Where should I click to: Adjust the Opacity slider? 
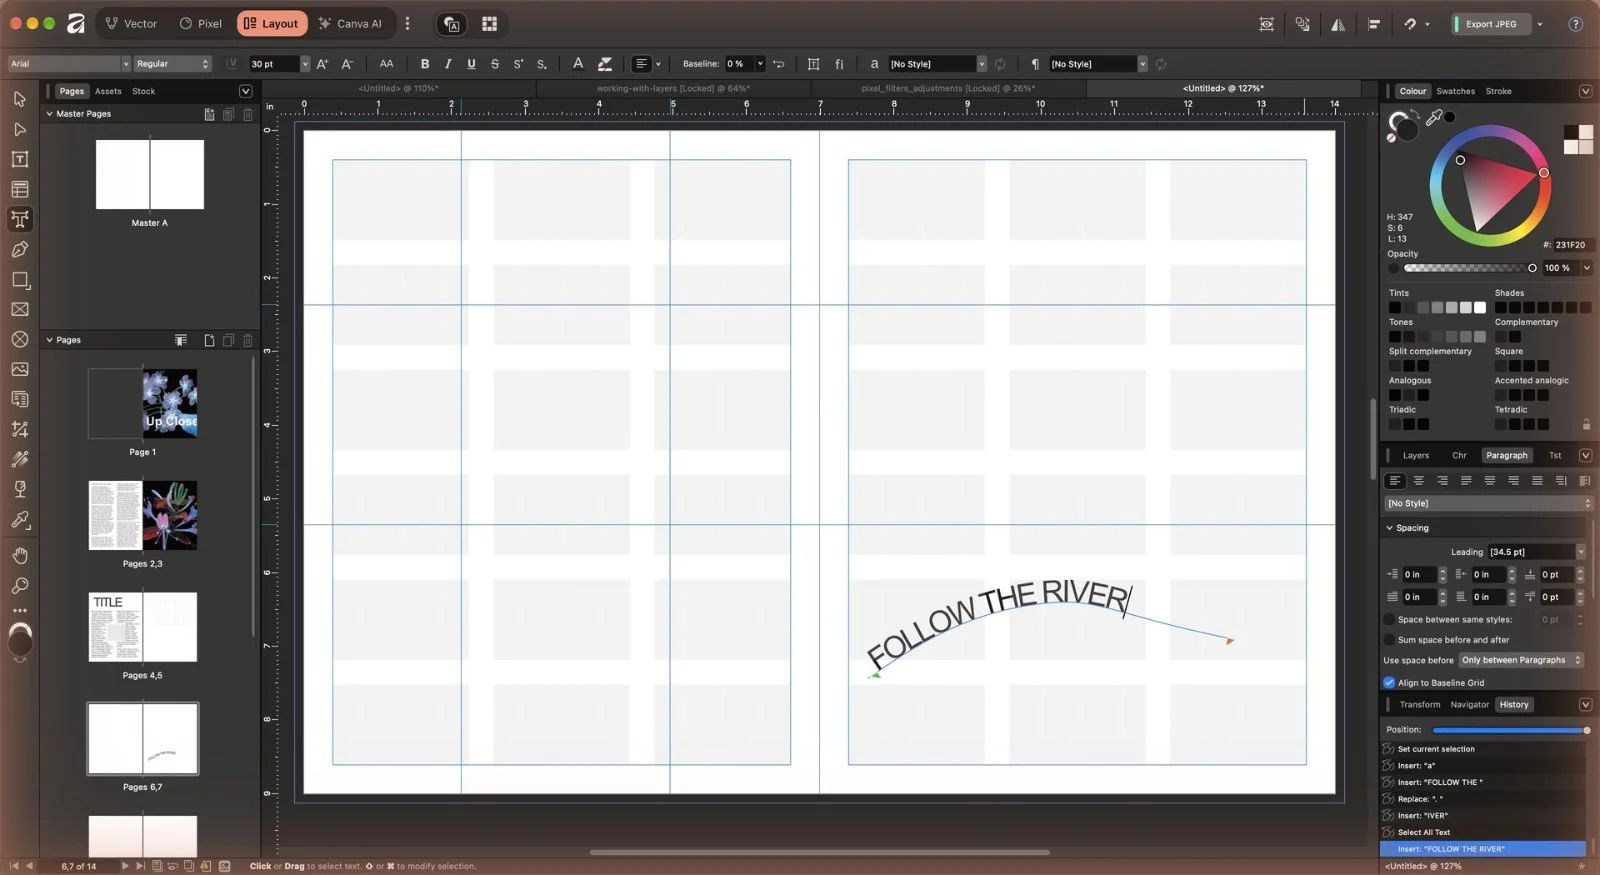click(1467, 268)
